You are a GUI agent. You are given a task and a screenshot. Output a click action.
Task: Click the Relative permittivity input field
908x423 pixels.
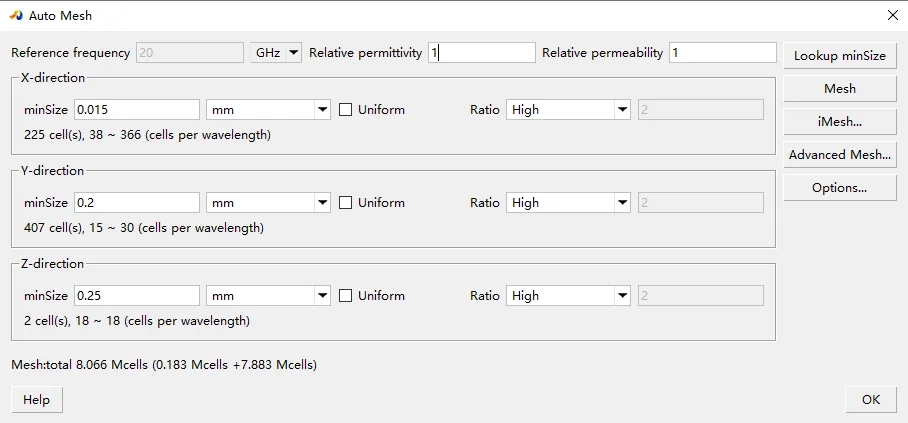[x=482, y=53]
